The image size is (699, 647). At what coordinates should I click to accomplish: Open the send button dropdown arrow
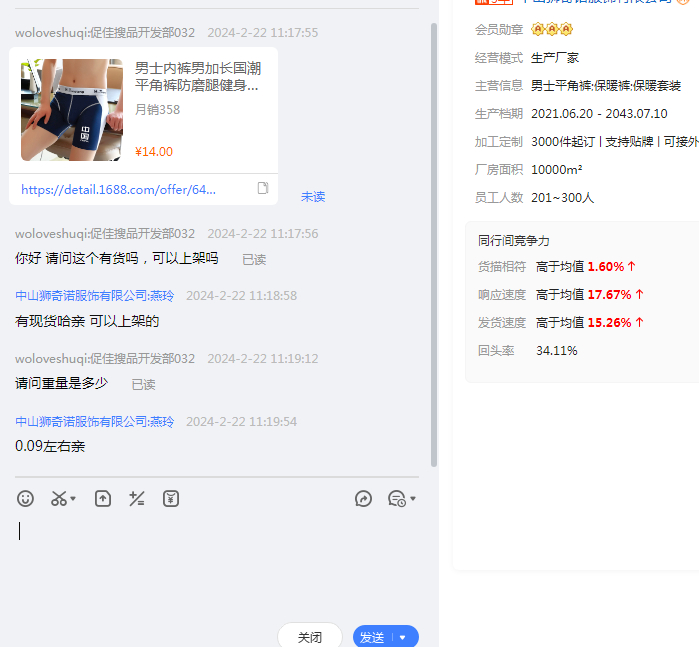(403, 637)
